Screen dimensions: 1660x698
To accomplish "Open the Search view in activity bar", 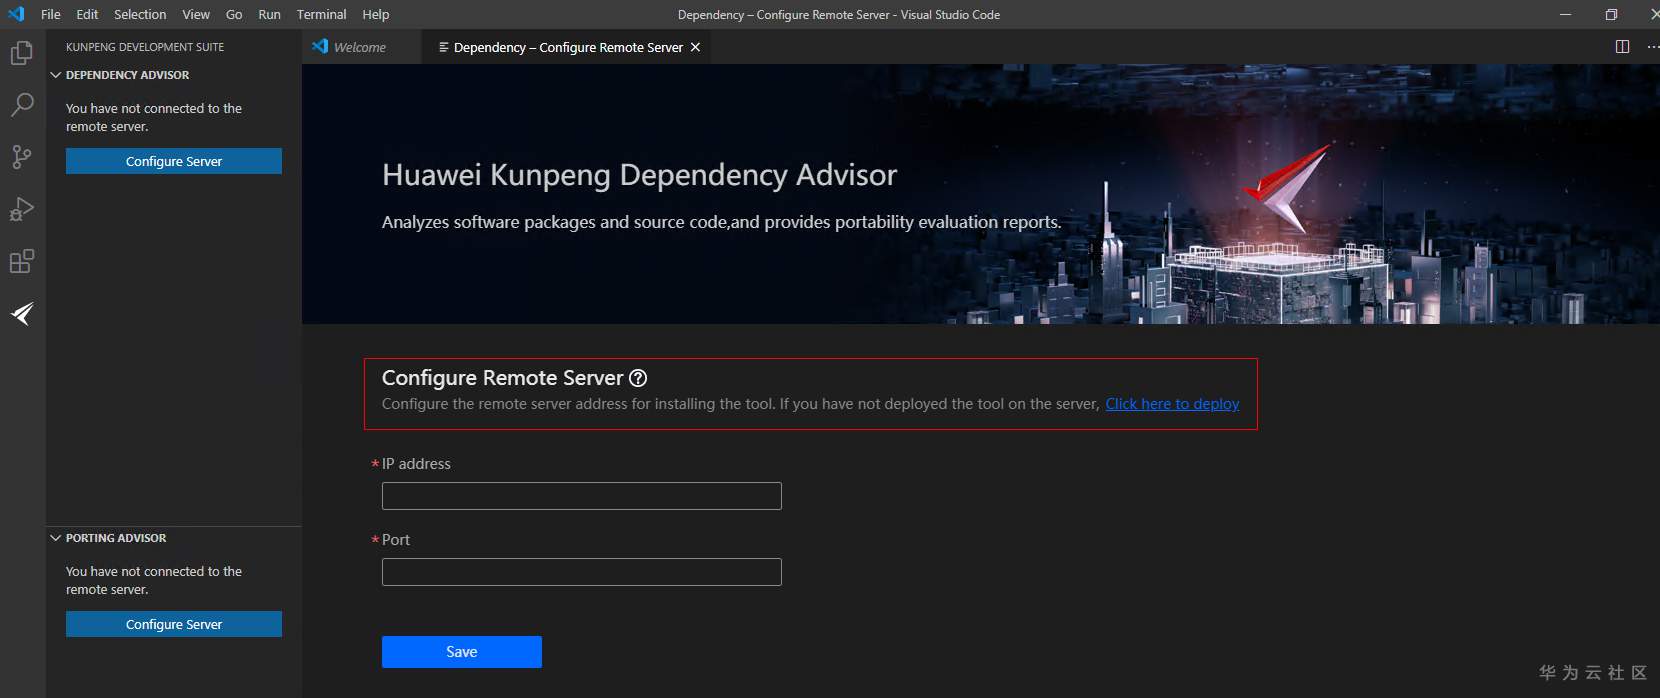I will coord(22,105).
